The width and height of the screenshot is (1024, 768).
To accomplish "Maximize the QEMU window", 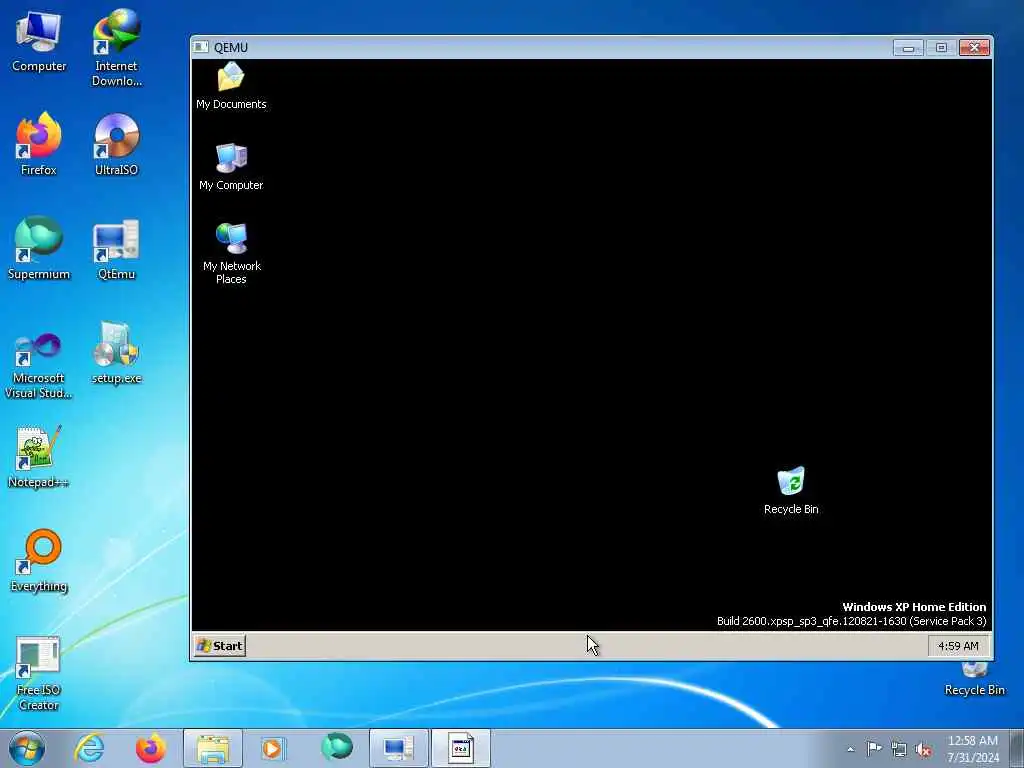I will pyautogui.click(x=941, y=48).
